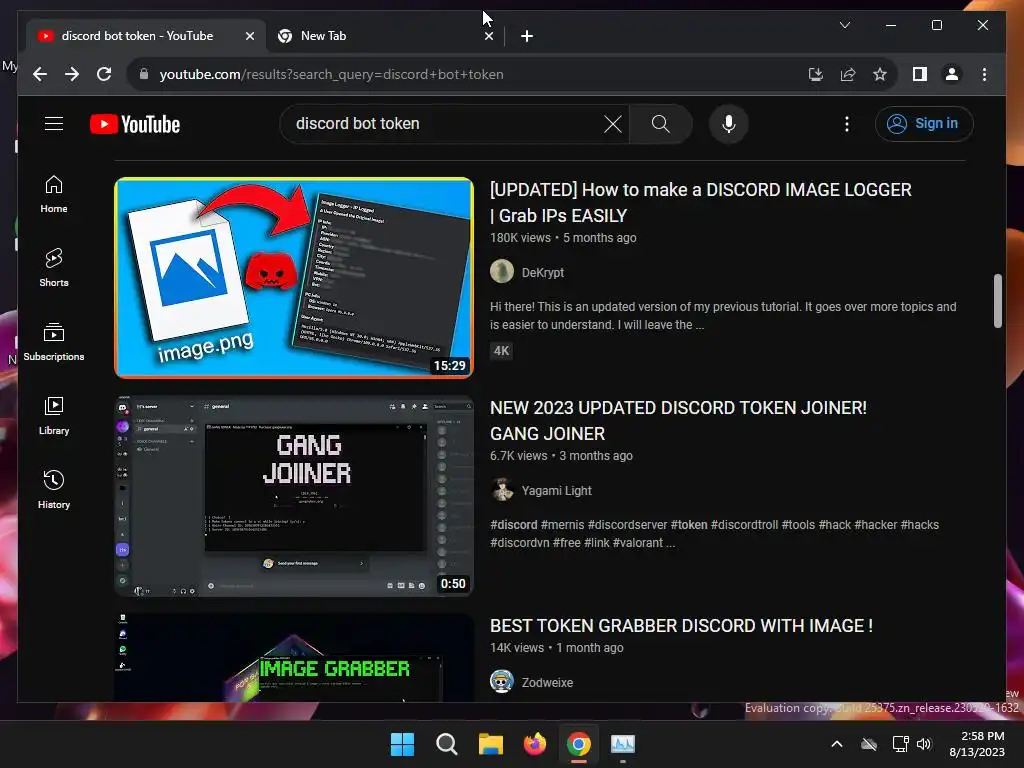The image size is (1024, 768).
Task: Open DISCORD TOKEN JOINER video title
Action: click(x=678, y=421)
